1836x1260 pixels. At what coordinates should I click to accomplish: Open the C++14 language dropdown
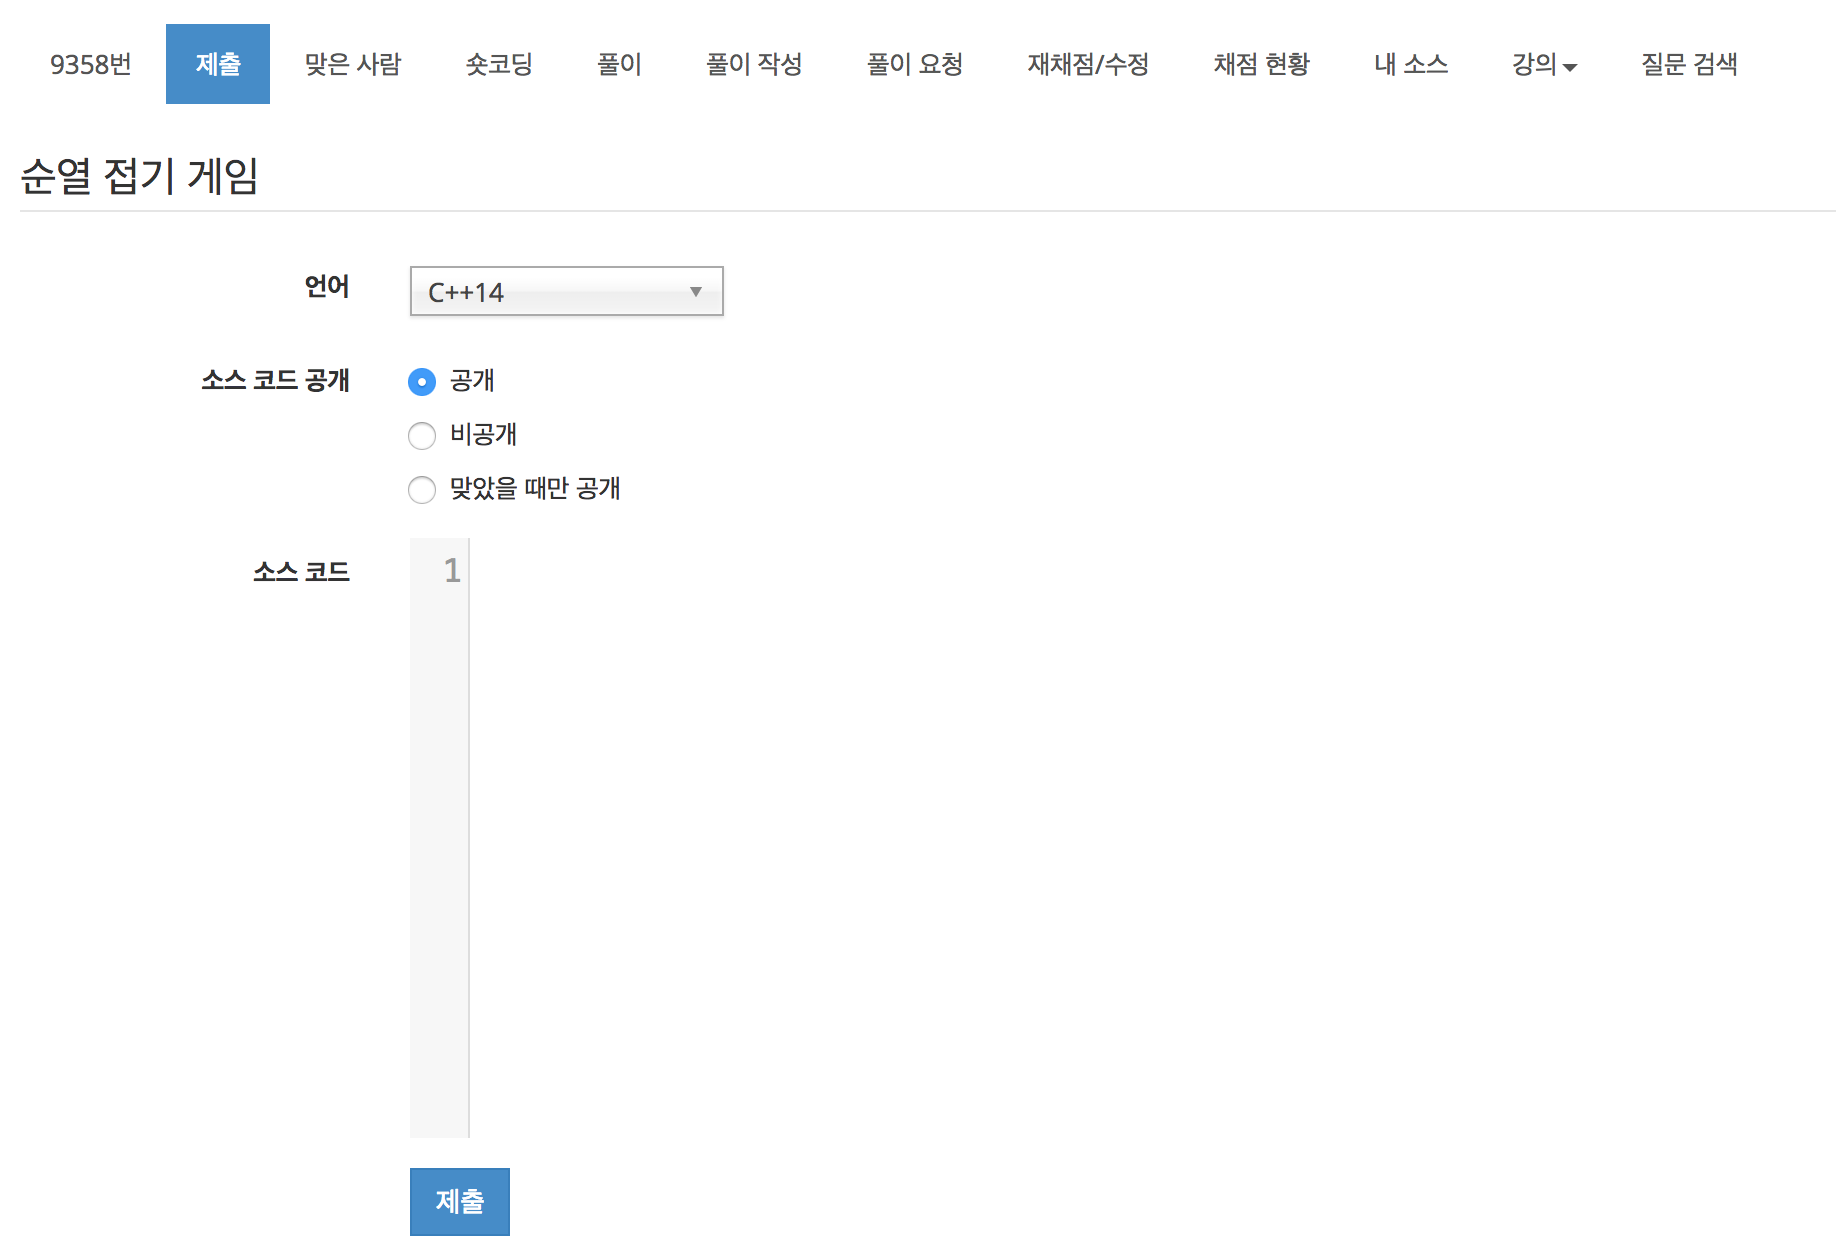pos(566,291)
